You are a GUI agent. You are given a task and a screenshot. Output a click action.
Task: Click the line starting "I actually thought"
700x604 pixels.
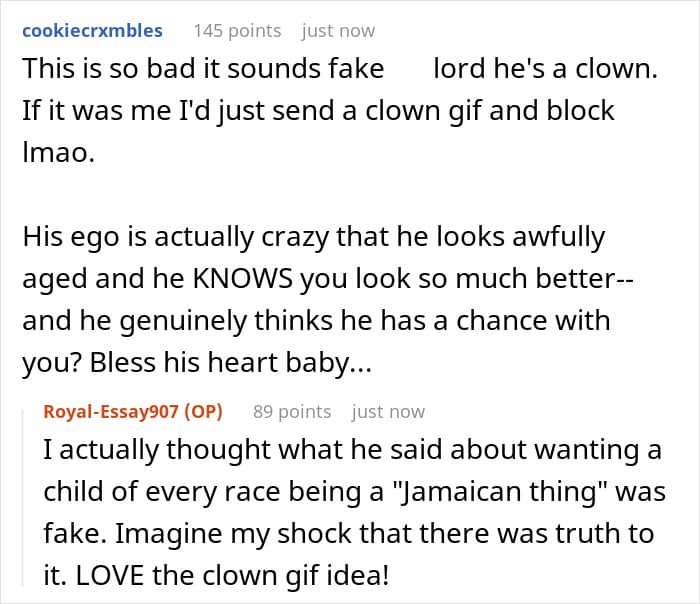tap(352, 451)
